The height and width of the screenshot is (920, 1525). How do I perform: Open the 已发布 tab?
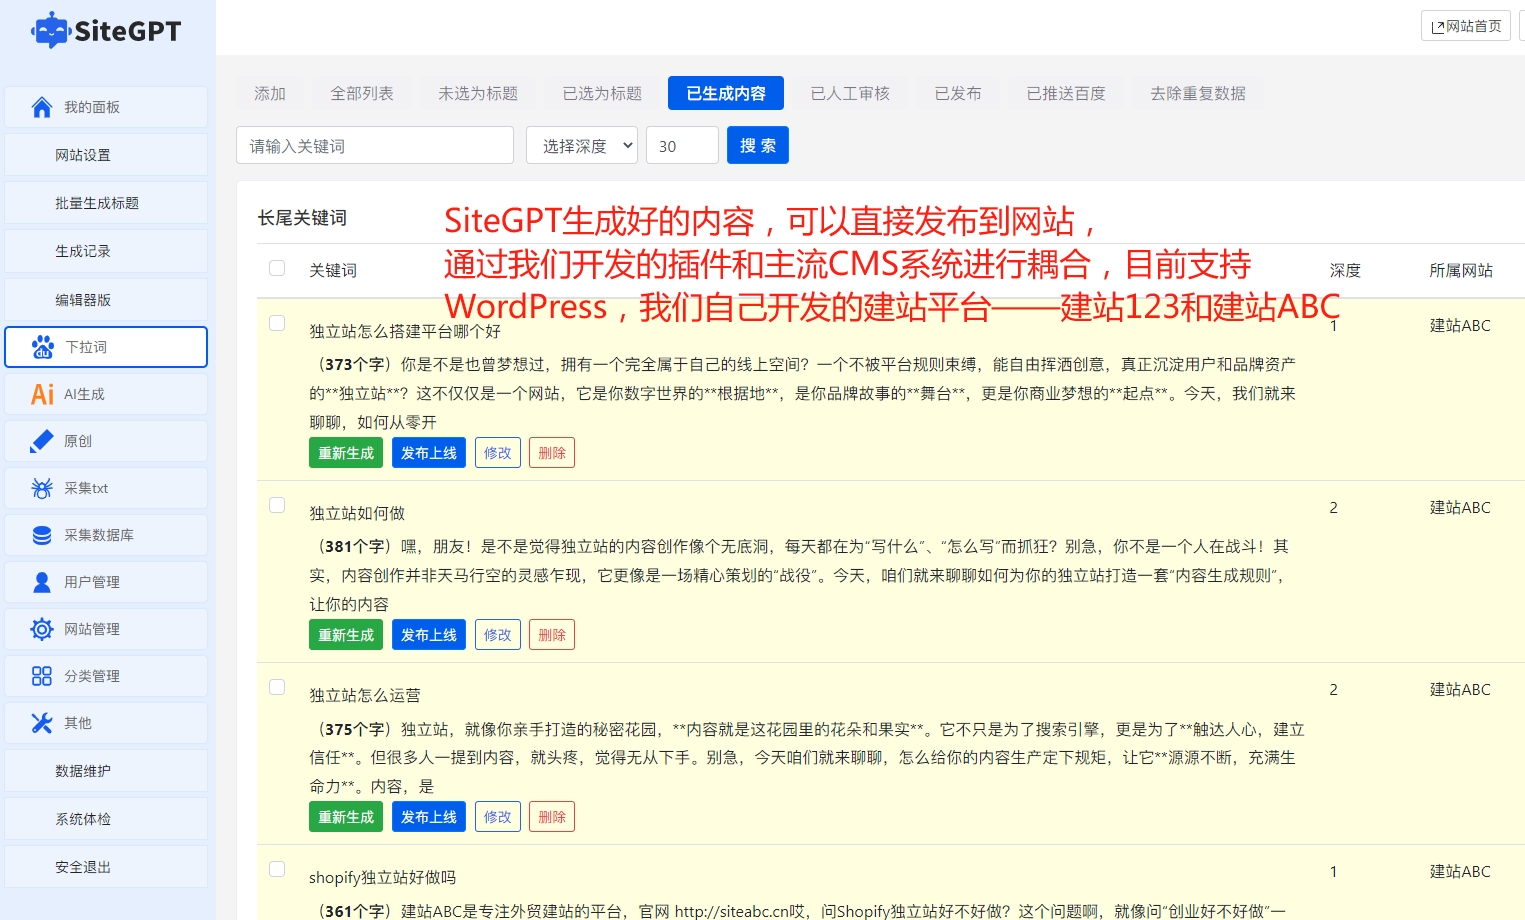point(958,93)
